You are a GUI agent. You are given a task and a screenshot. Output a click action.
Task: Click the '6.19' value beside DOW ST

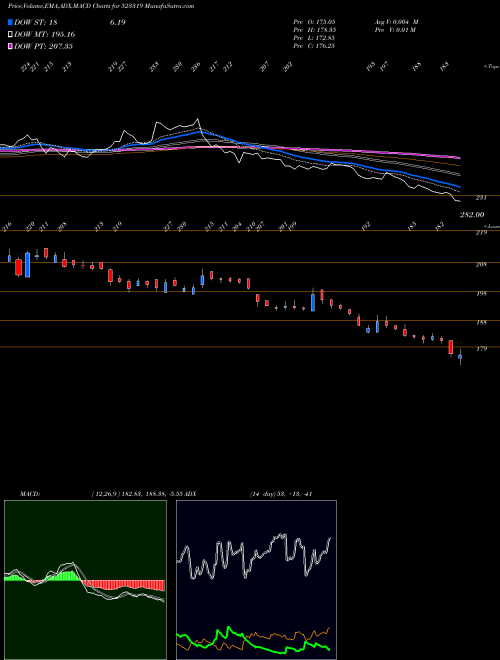pyautogui.click(x=118, y=23)
